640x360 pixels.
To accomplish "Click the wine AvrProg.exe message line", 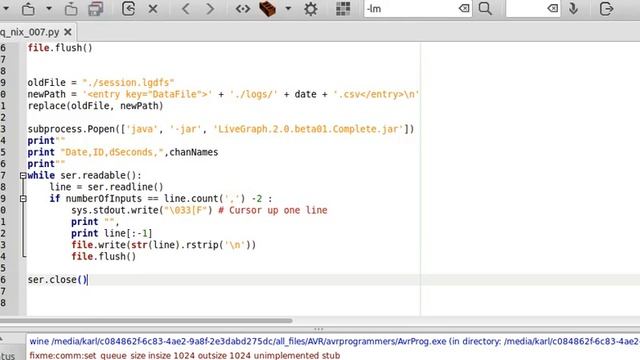I will tap(334, 341).
